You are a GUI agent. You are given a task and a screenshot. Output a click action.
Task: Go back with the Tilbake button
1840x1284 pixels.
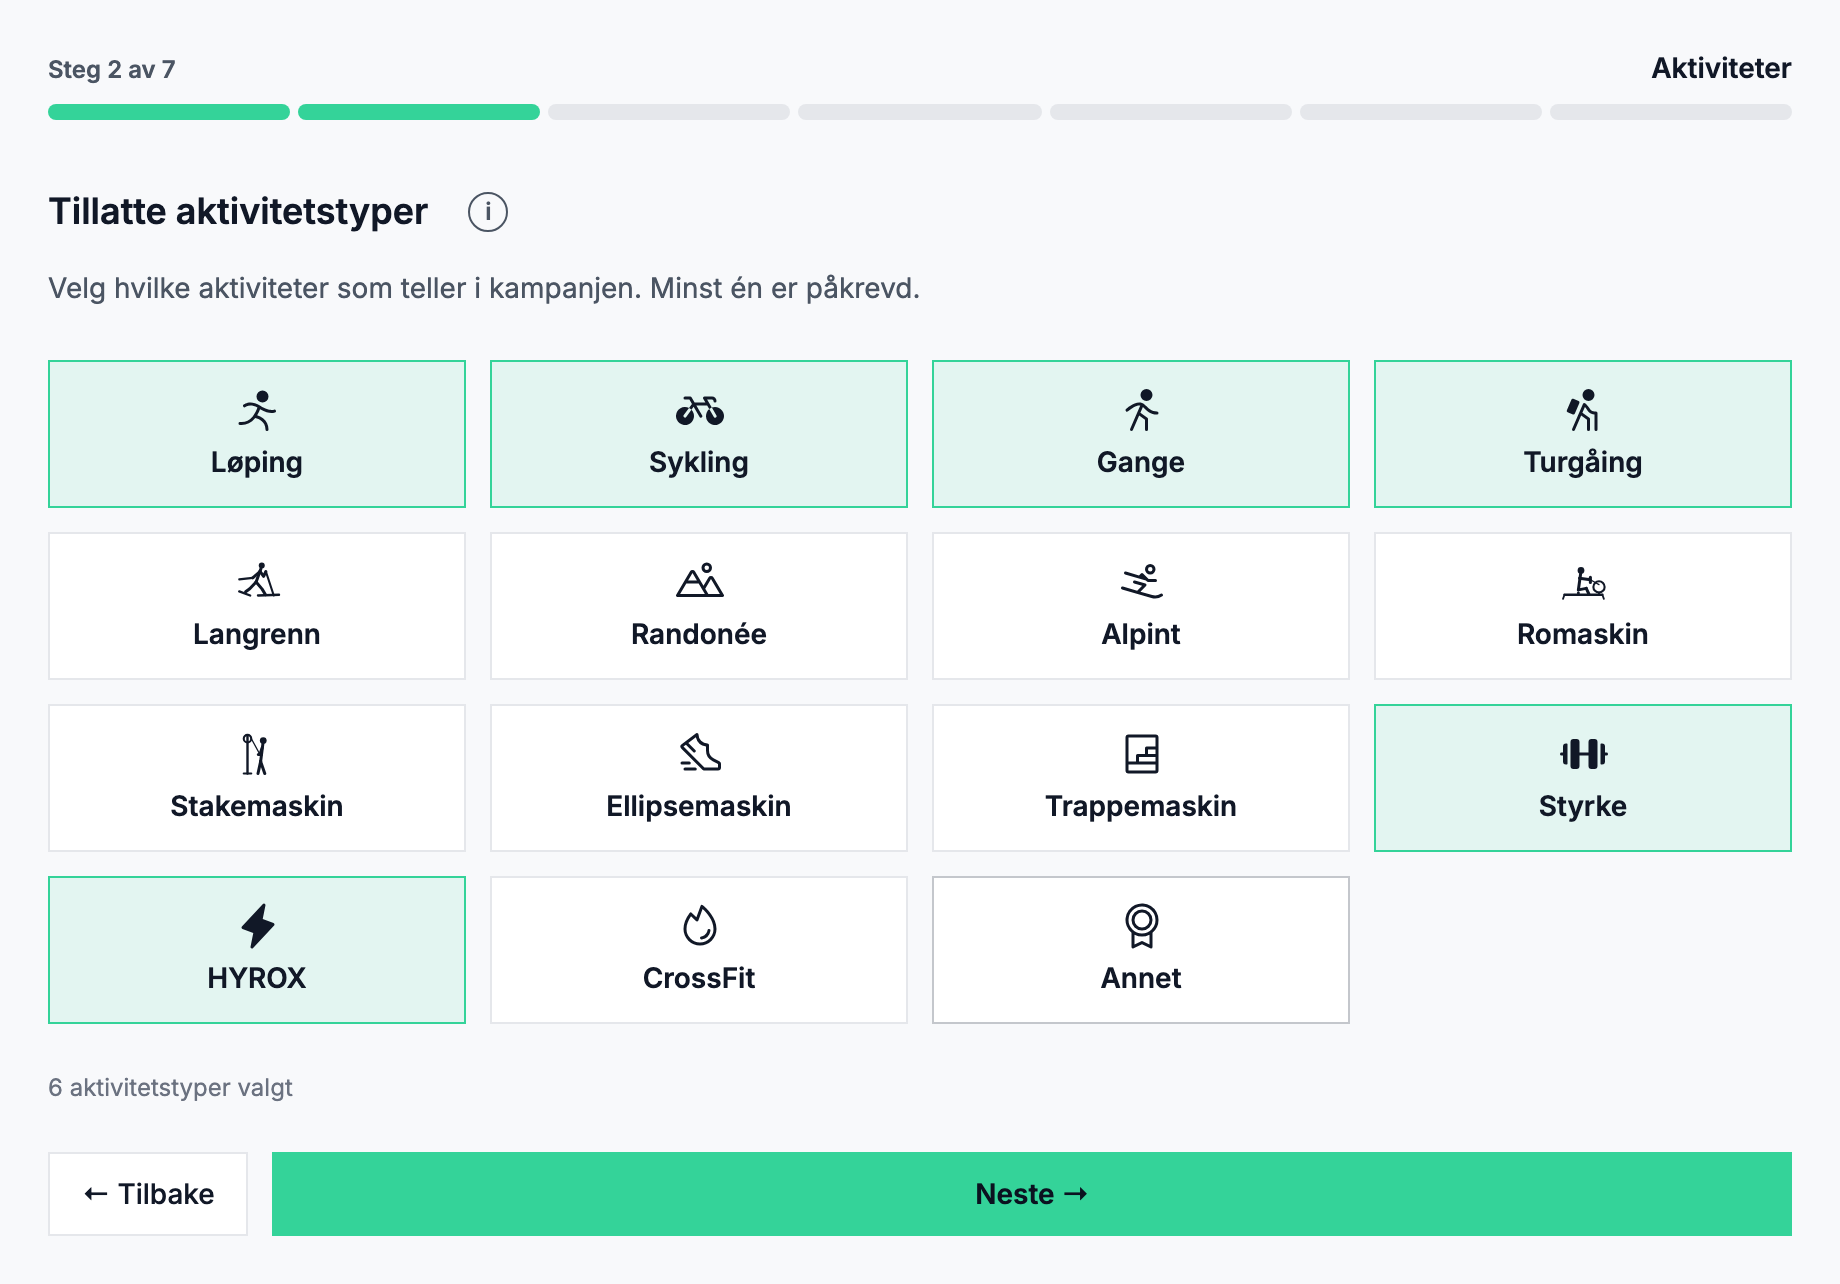(x=148, y=1194)
